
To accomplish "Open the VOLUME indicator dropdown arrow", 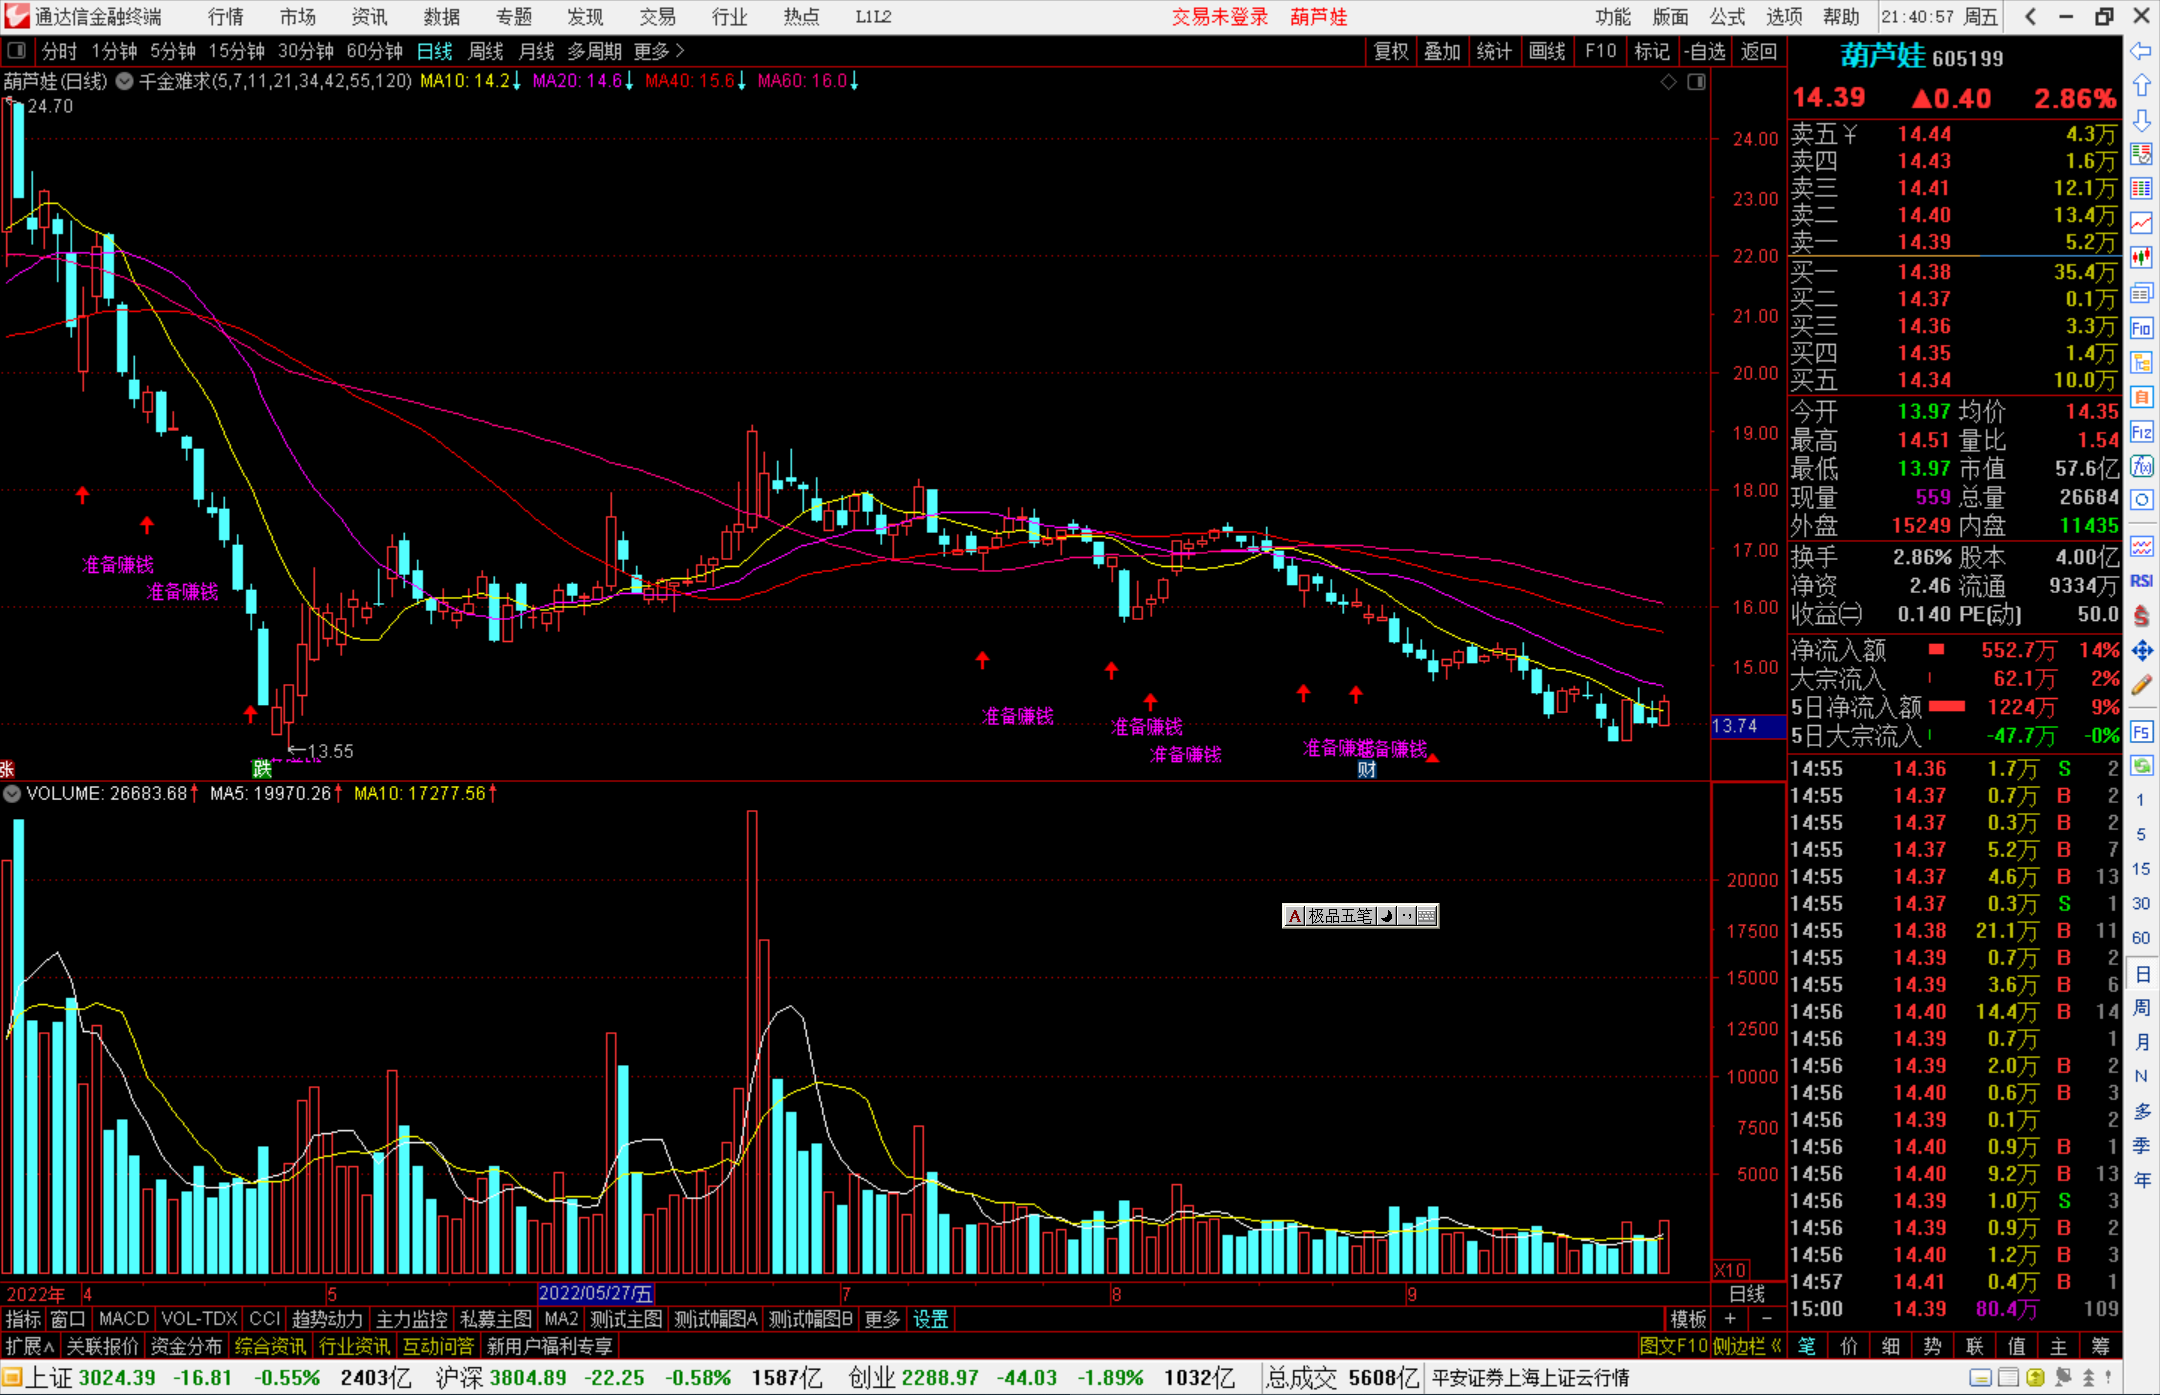I will point(12,794).
